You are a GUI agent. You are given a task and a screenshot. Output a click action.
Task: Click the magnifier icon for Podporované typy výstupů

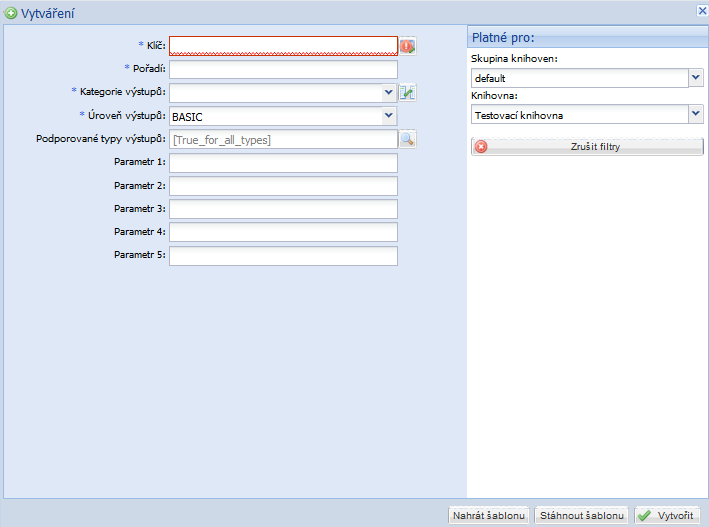click(x=408, y=140)
